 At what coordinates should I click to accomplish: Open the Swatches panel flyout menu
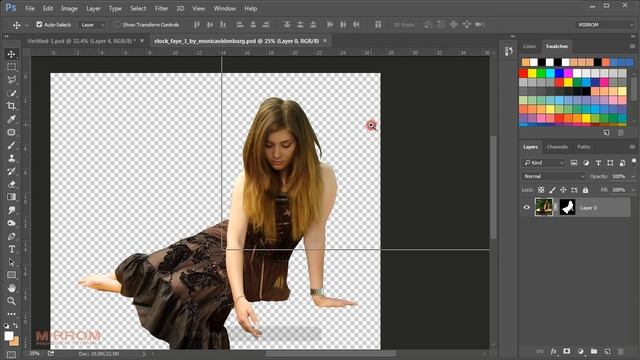[632, 46]
